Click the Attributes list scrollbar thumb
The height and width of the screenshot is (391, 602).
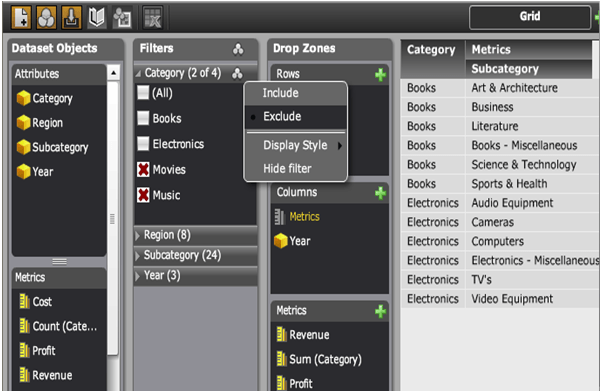tap(112, 218)
